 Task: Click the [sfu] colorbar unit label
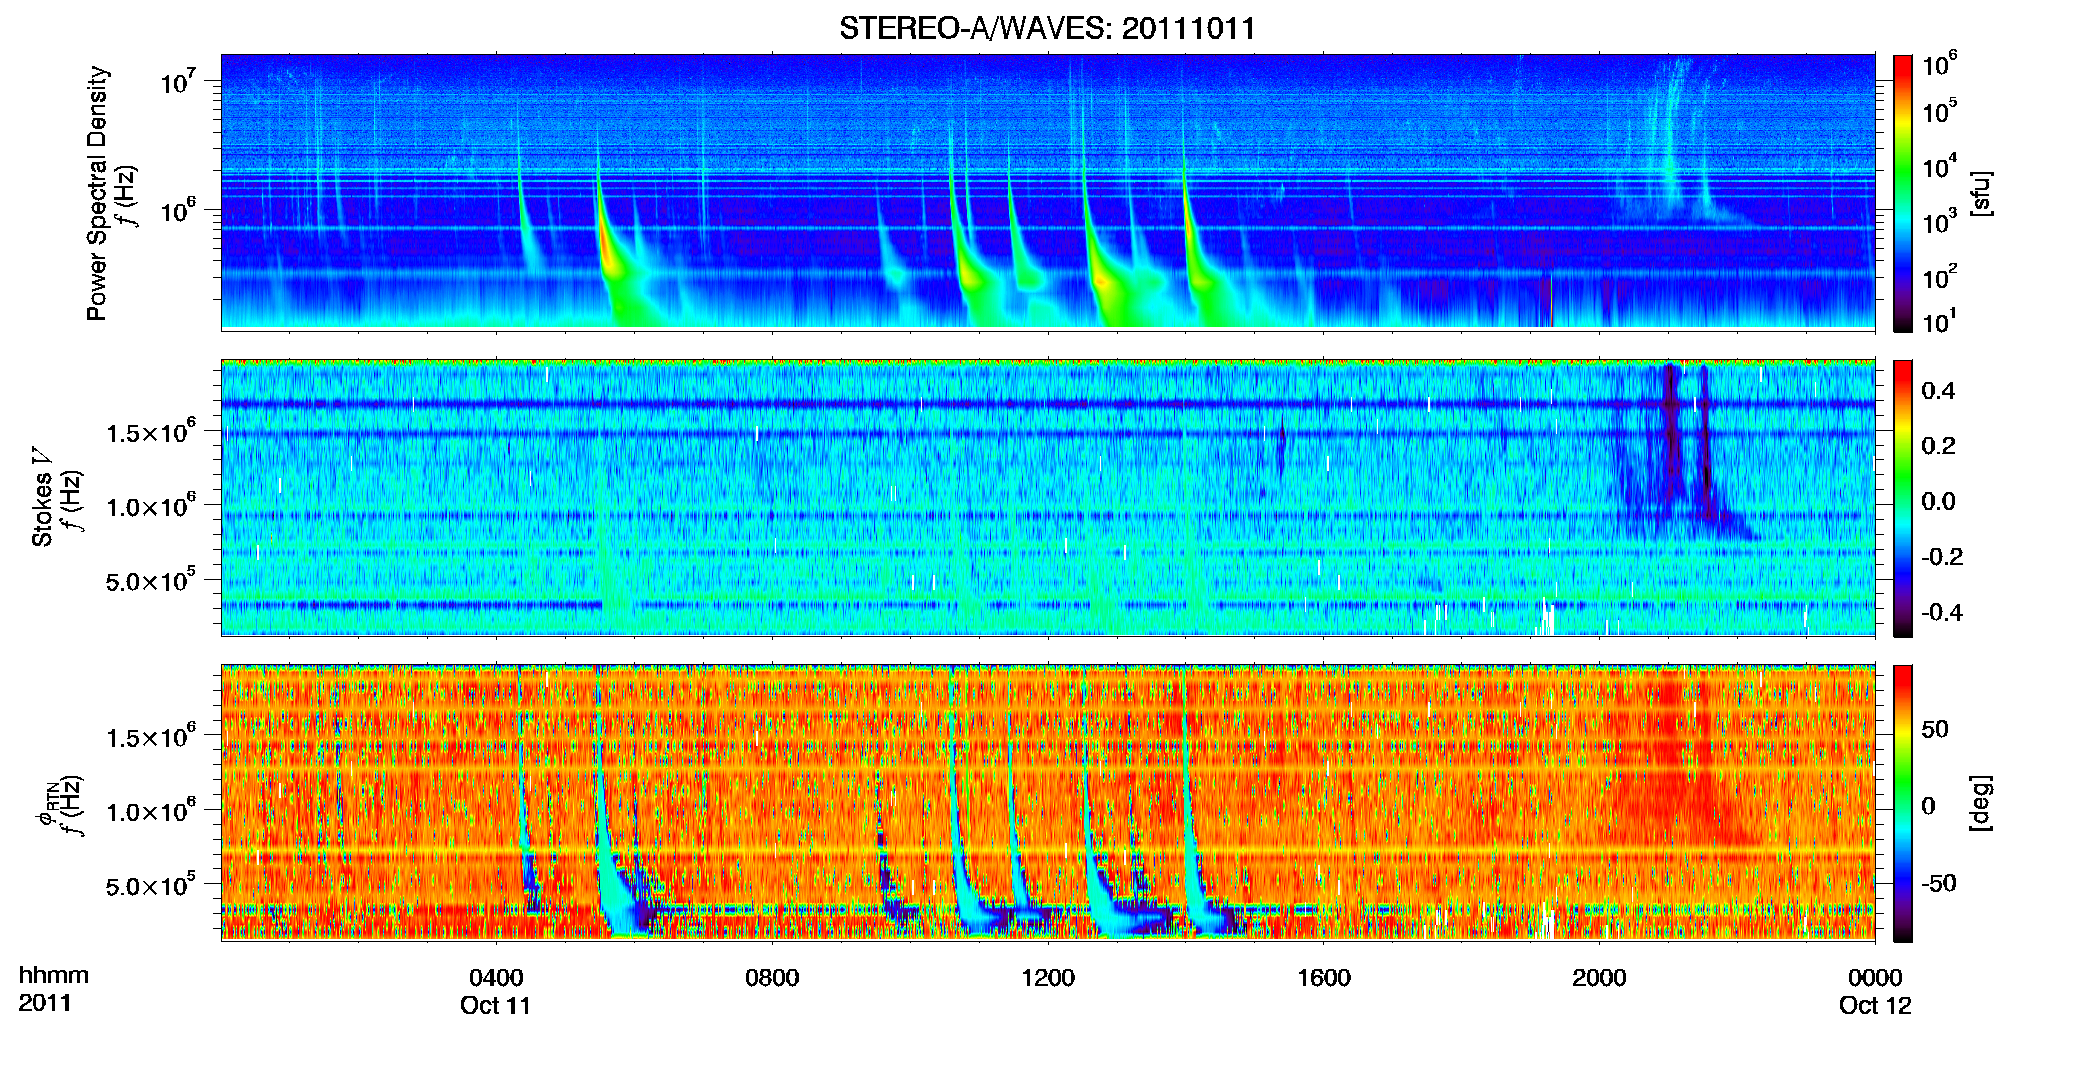point(1981,193)
